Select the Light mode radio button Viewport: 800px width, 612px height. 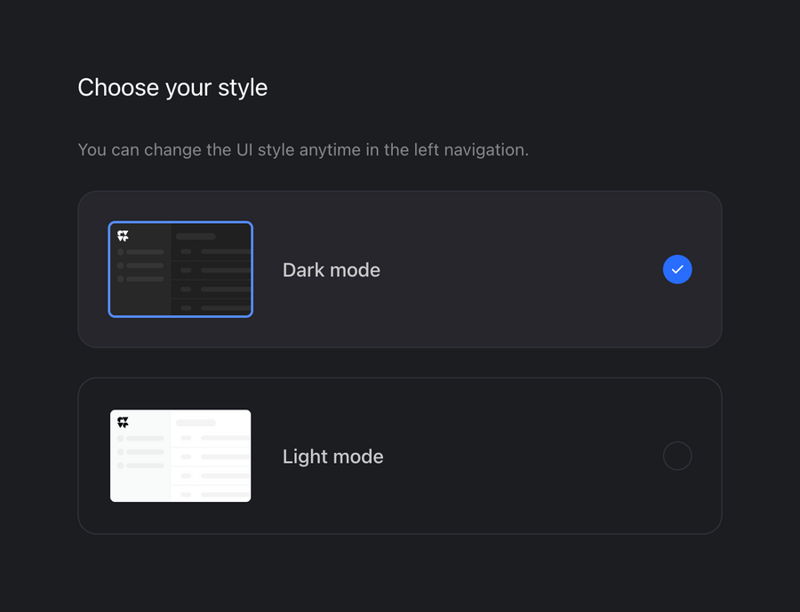tap(677, 455)
